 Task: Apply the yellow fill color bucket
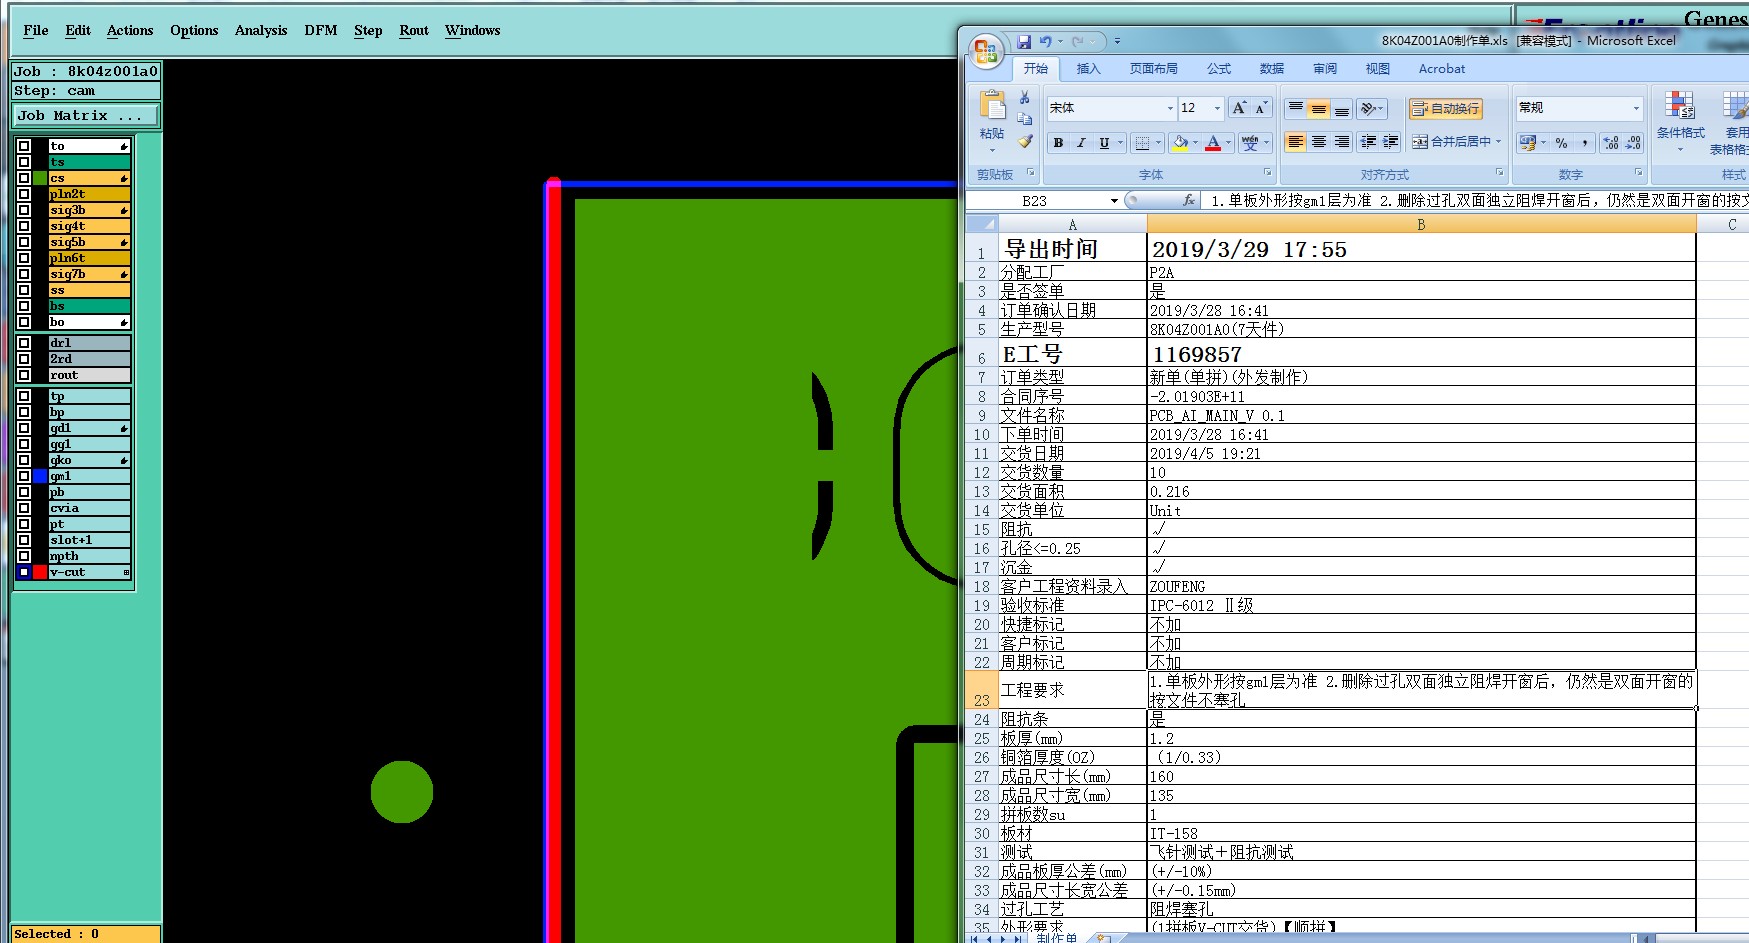pyautogui.click(x=1181, y=143)
